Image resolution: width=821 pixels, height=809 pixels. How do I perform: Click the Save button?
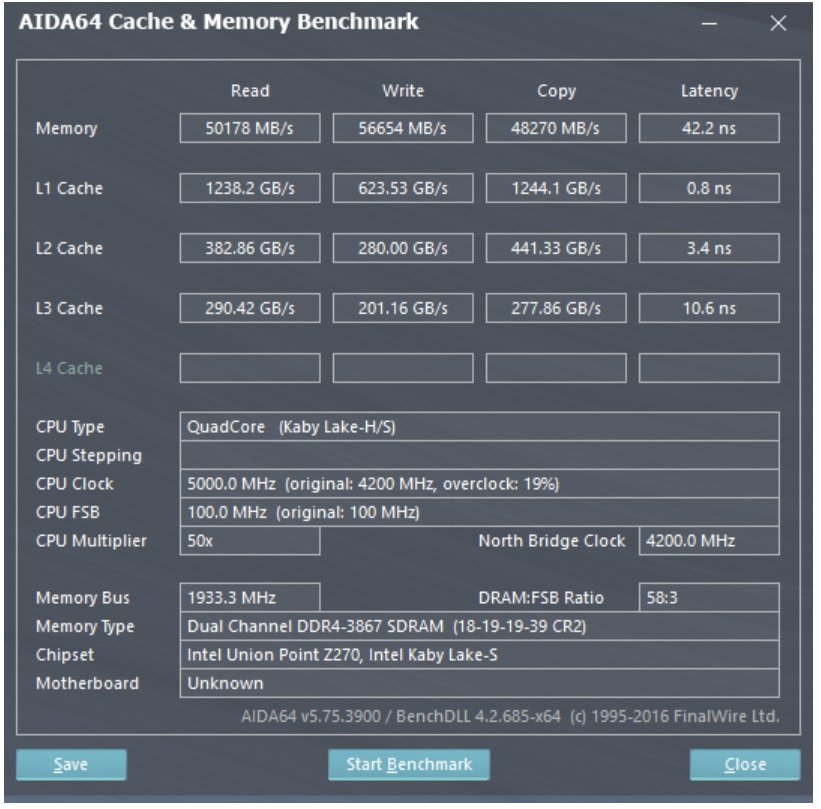pos(71,764)
